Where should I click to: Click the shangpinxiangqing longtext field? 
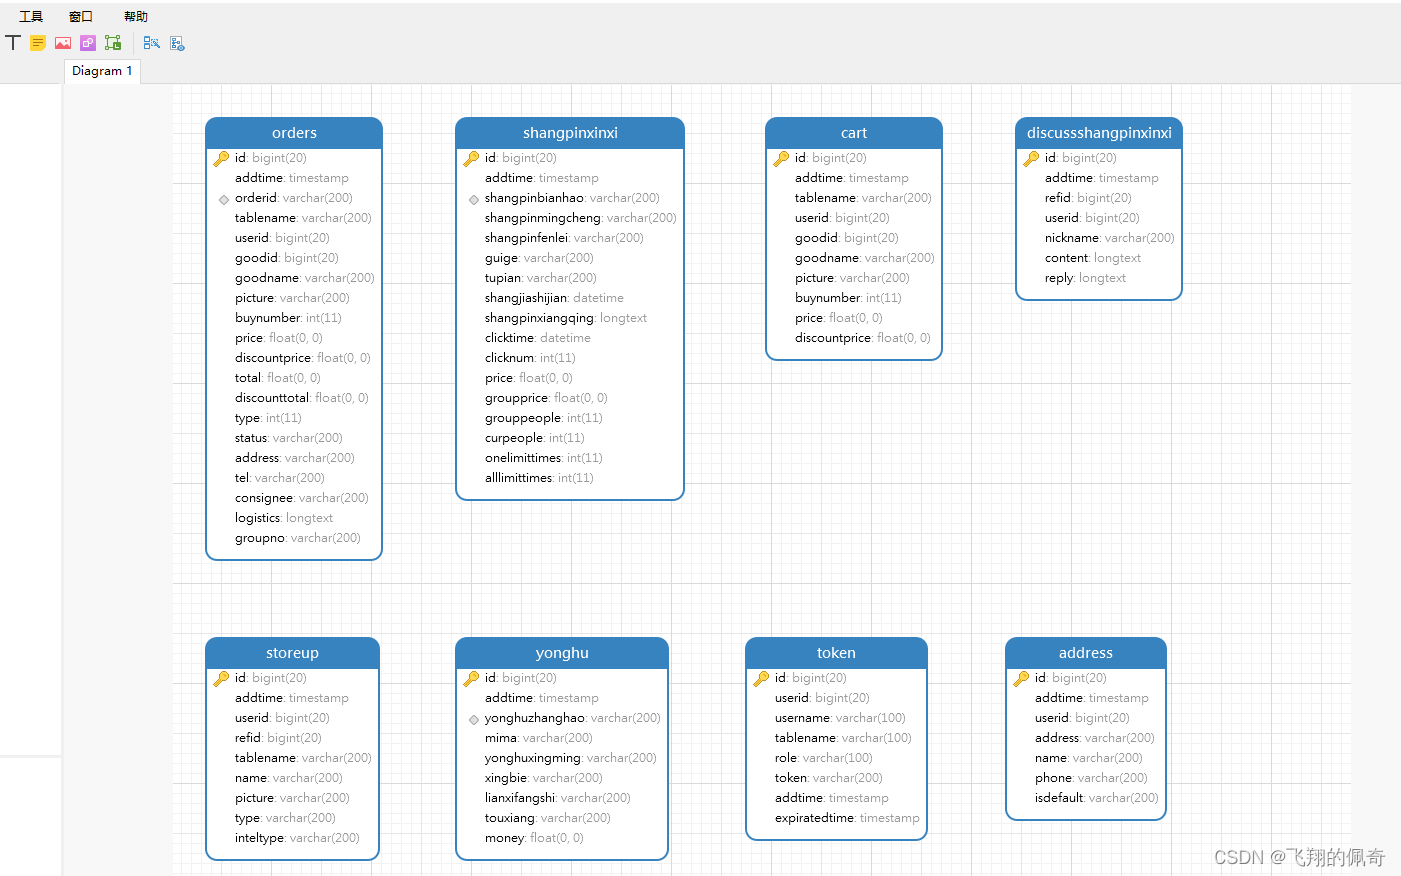coord(566,318)
